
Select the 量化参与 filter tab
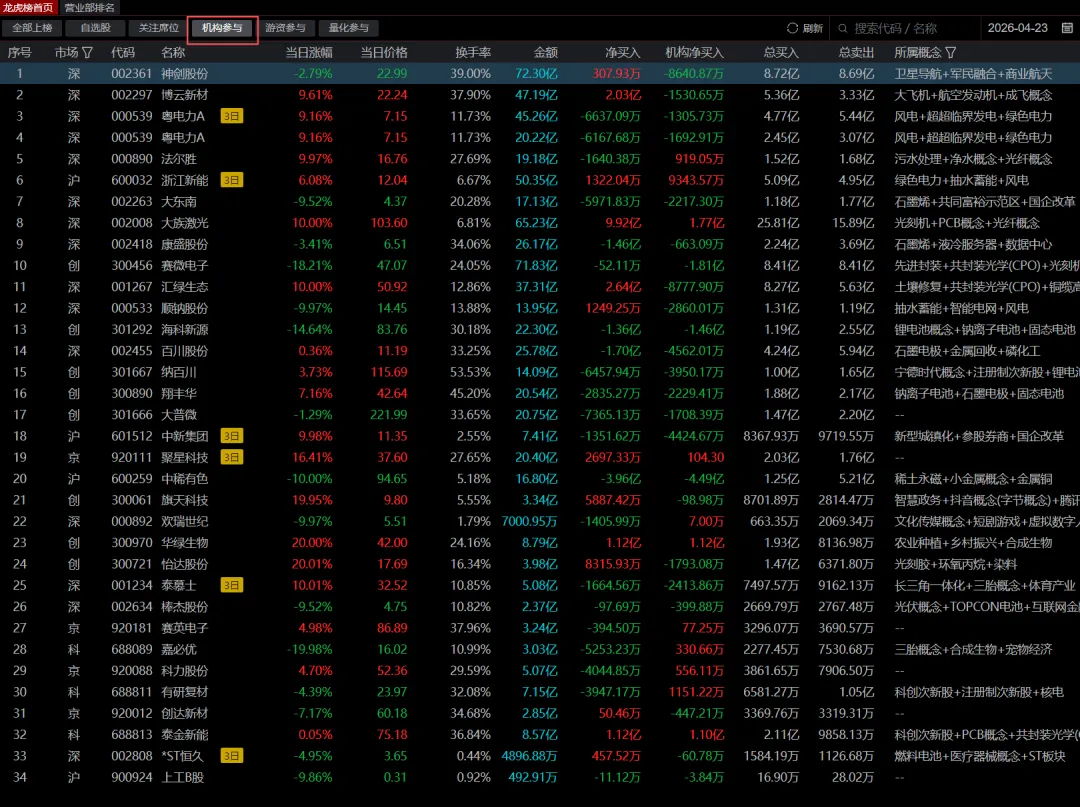tap(349, 28)
